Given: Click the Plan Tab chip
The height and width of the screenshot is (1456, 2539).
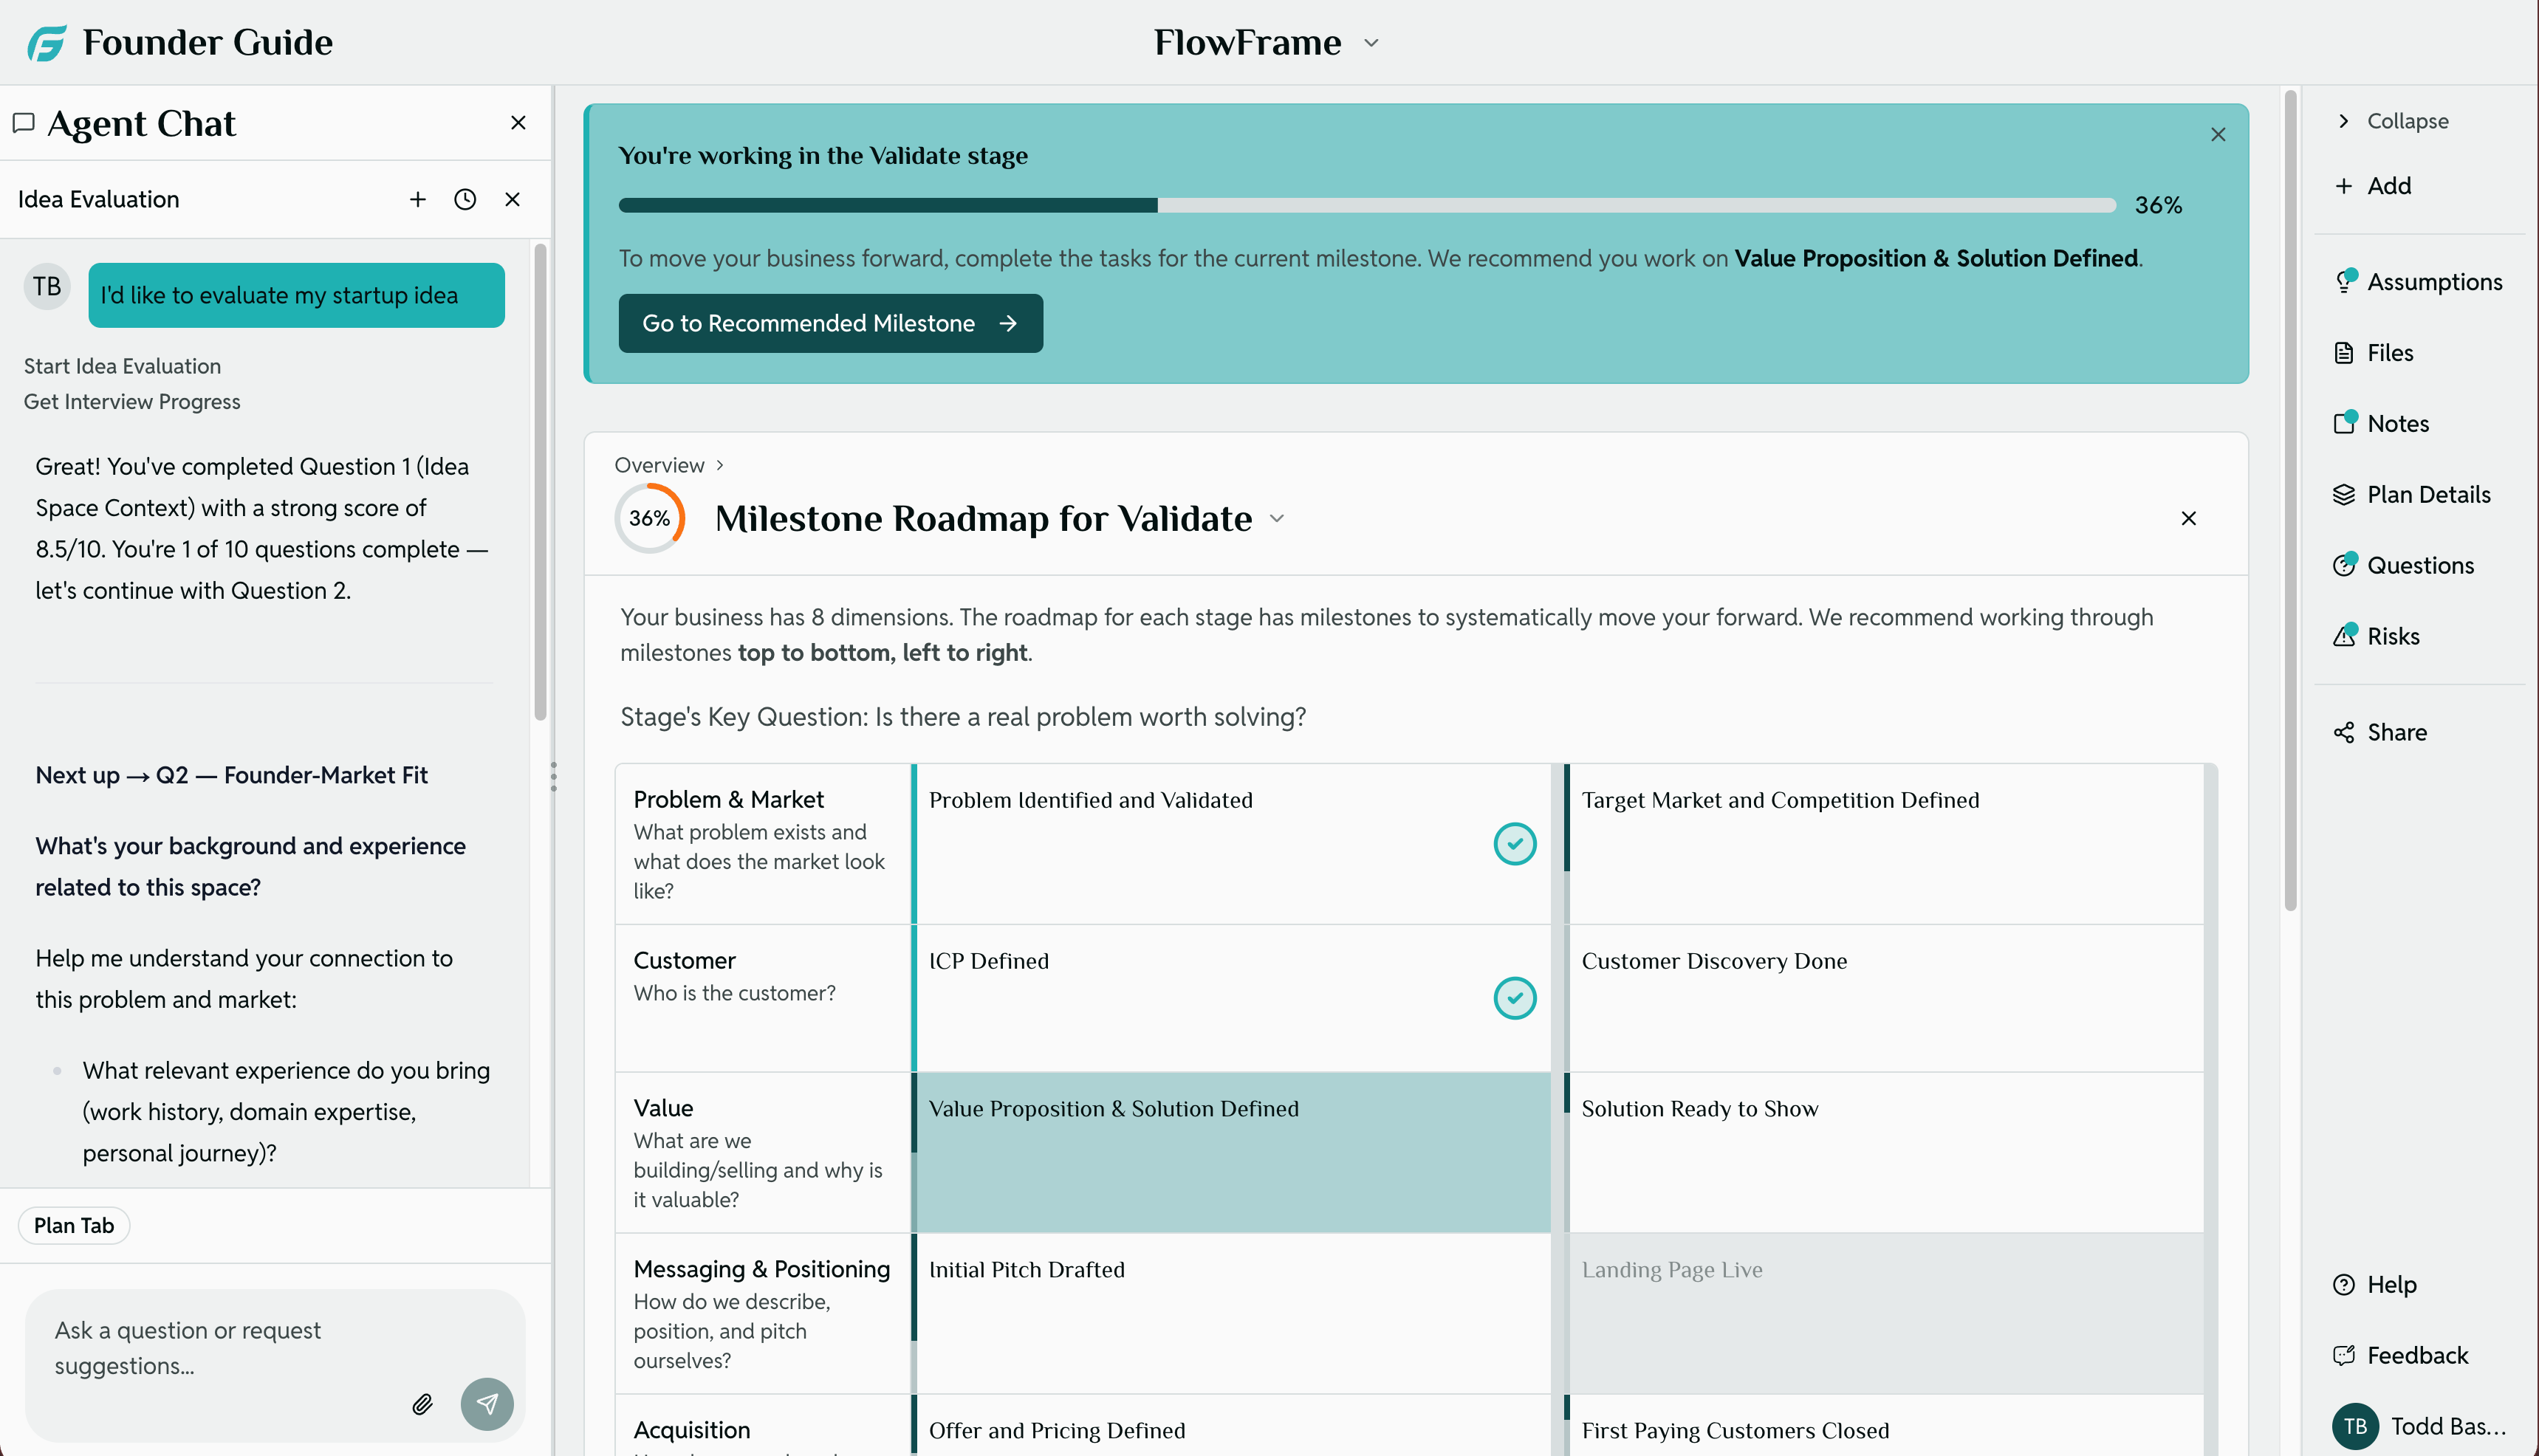Looking at the screenshot, I should coord(74,1225).
